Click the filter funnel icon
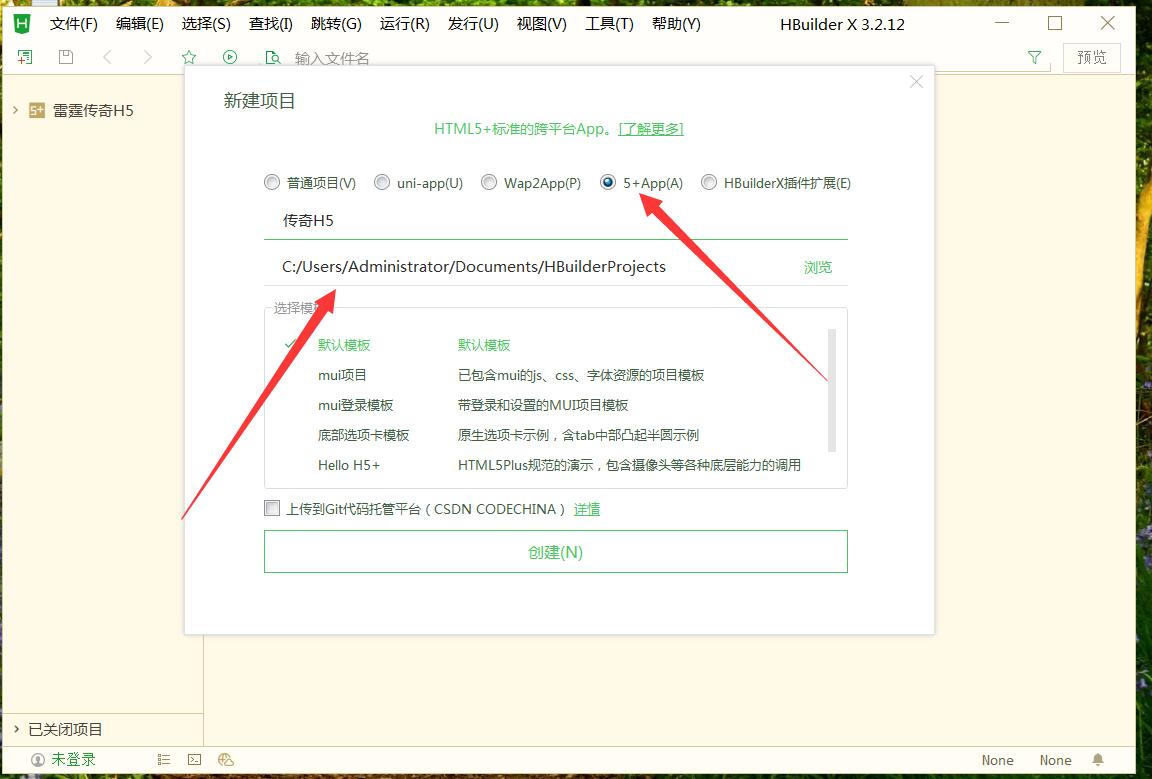Image resolution: width=1152 pixels, height=779 pixels. click(1035, 58)
